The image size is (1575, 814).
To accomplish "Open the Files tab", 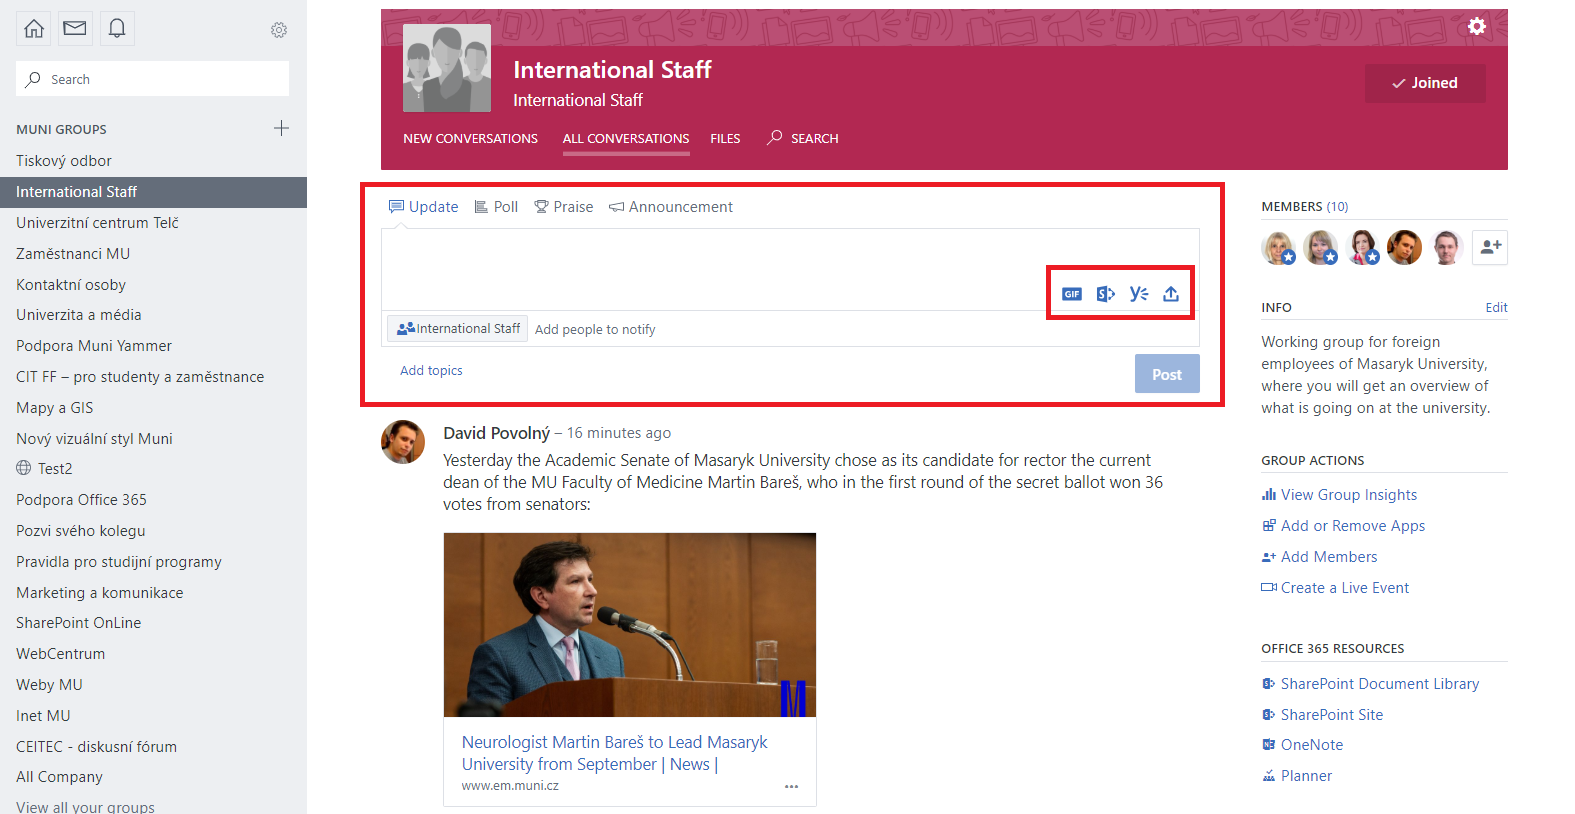I will [725, 139].
